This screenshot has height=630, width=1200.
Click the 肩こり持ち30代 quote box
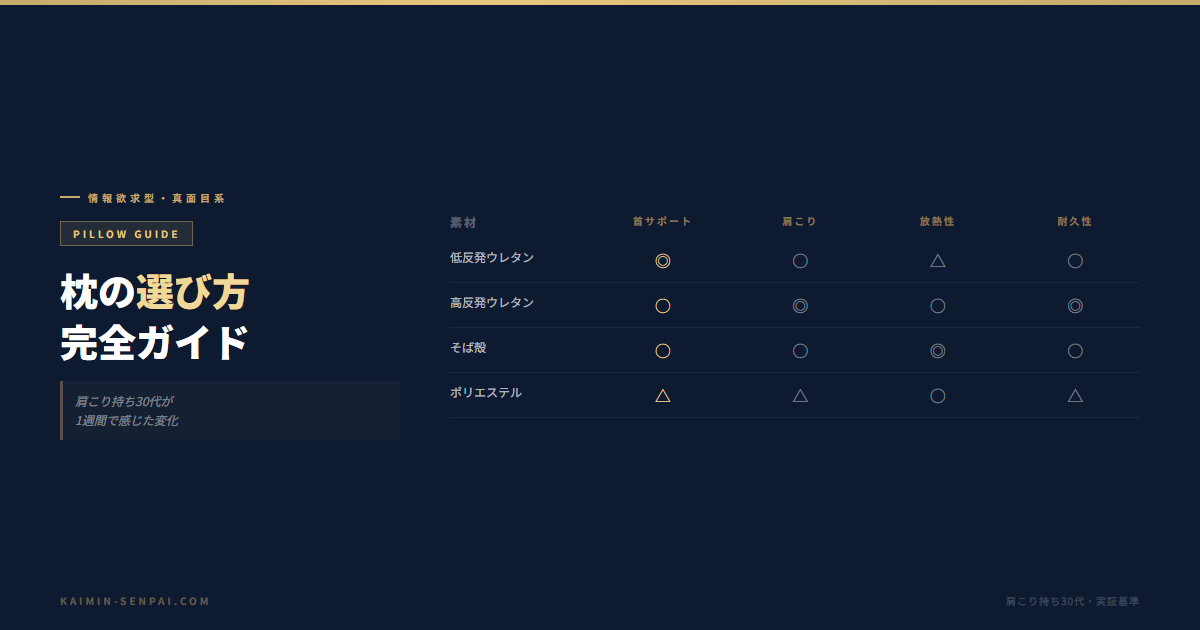pos(230,410)
